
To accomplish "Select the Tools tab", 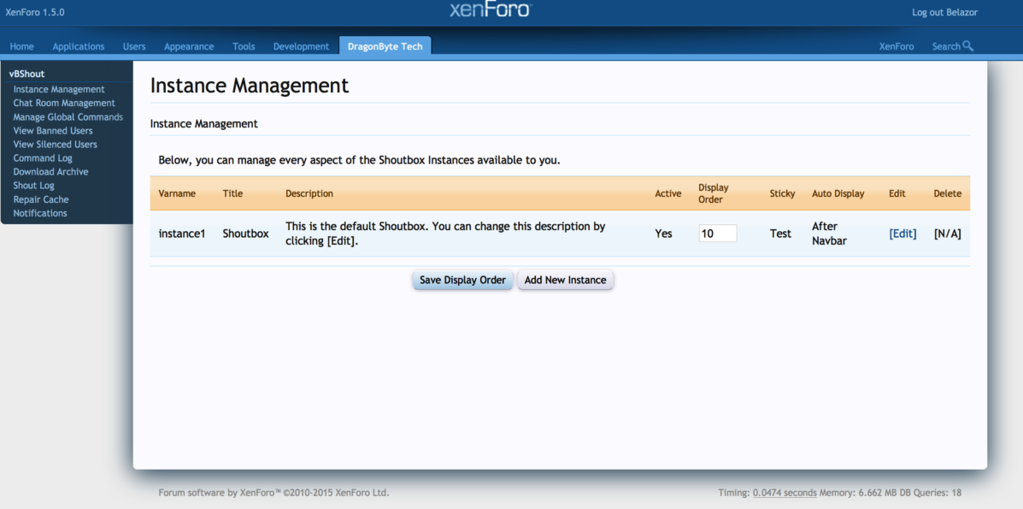I will (x=243, y=46).
